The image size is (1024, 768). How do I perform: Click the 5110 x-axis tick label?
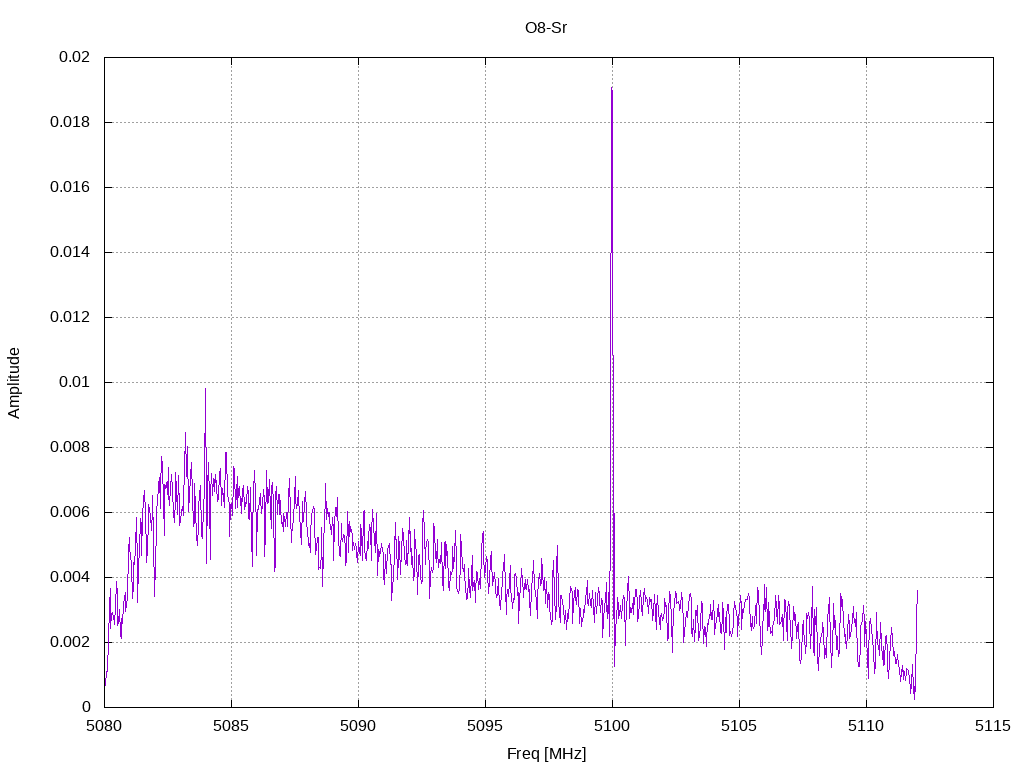point(867,726)
